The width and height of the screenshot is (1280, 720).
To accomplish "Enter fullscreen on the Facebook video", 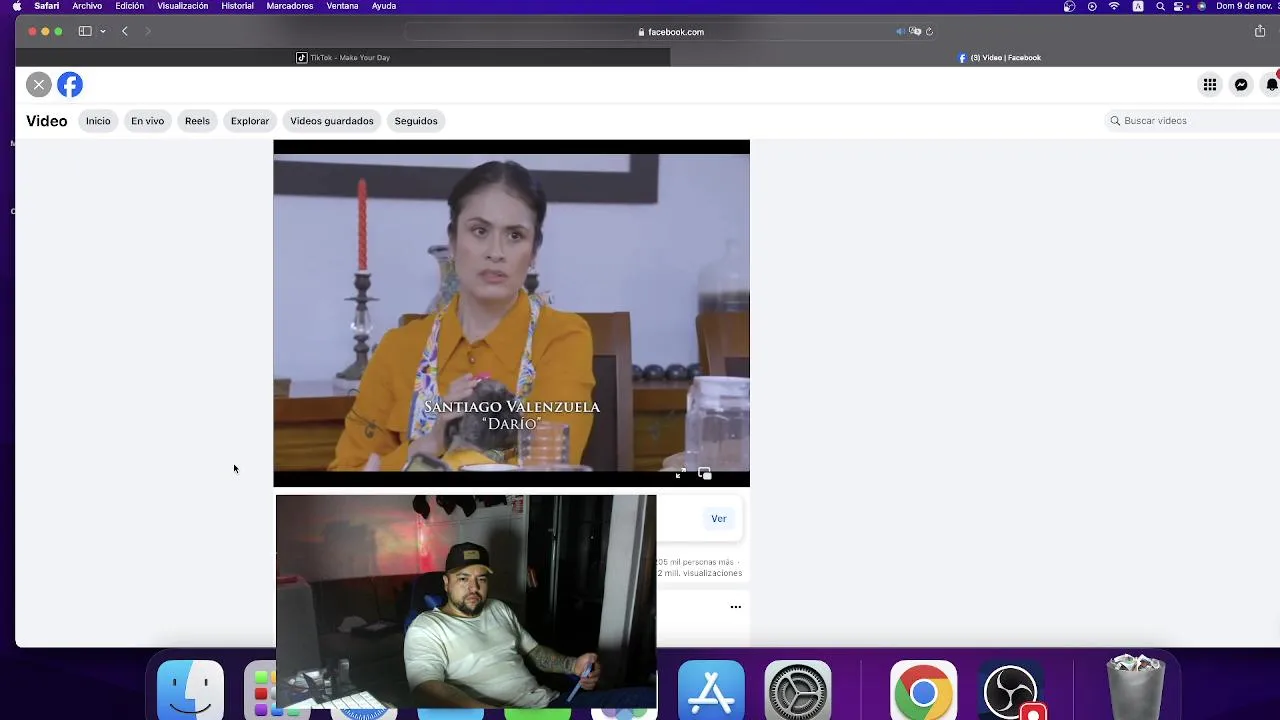I will (681, 474).
